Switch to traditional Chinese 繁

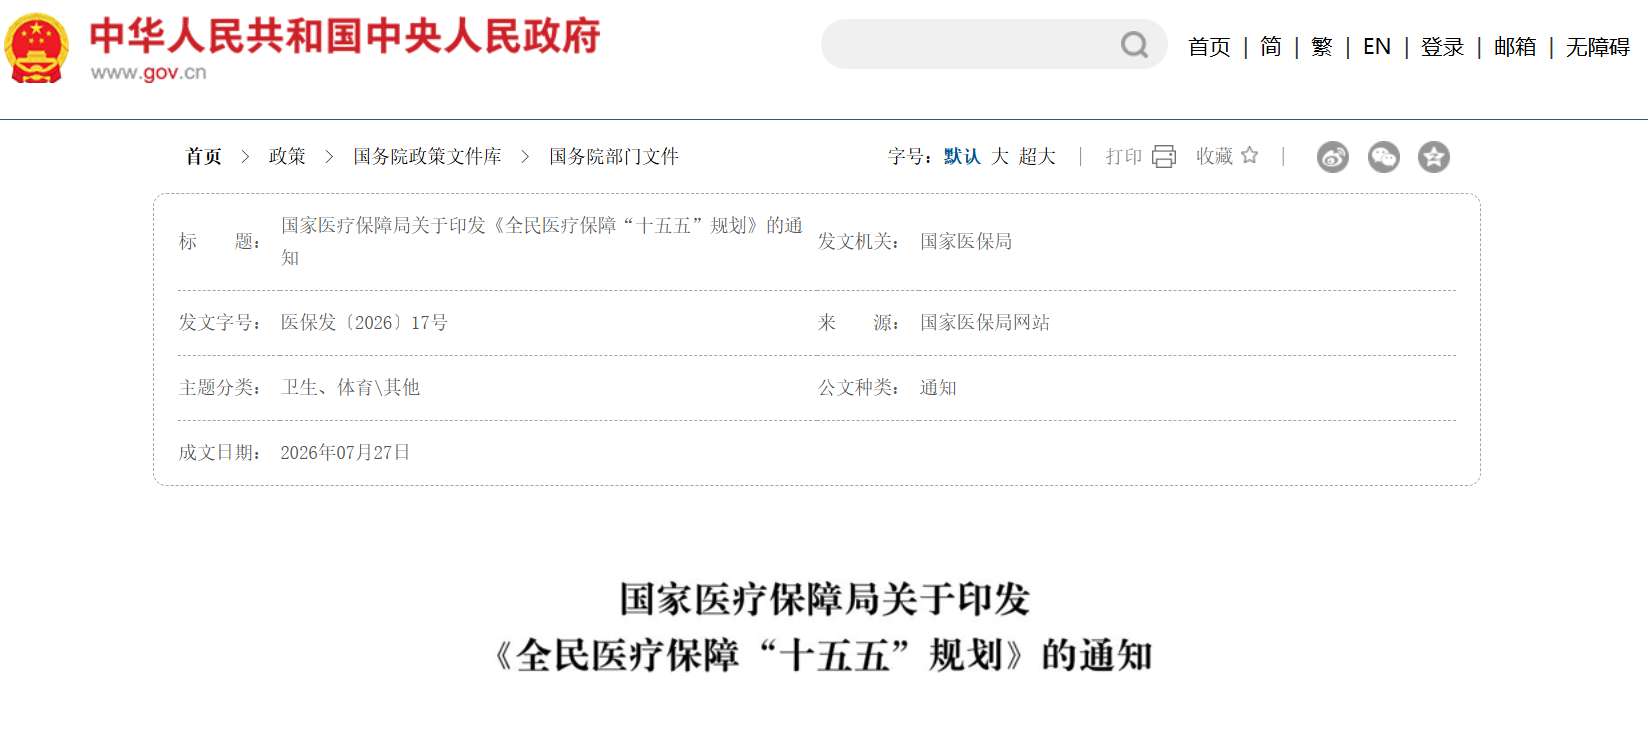1322,47
